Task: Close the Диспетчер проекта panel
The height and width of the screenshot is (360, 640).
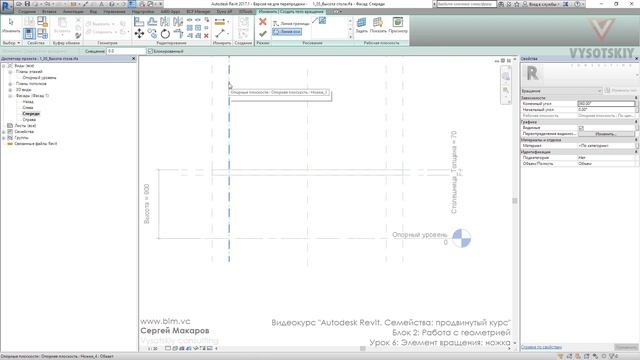Action: tap(133, 59)
